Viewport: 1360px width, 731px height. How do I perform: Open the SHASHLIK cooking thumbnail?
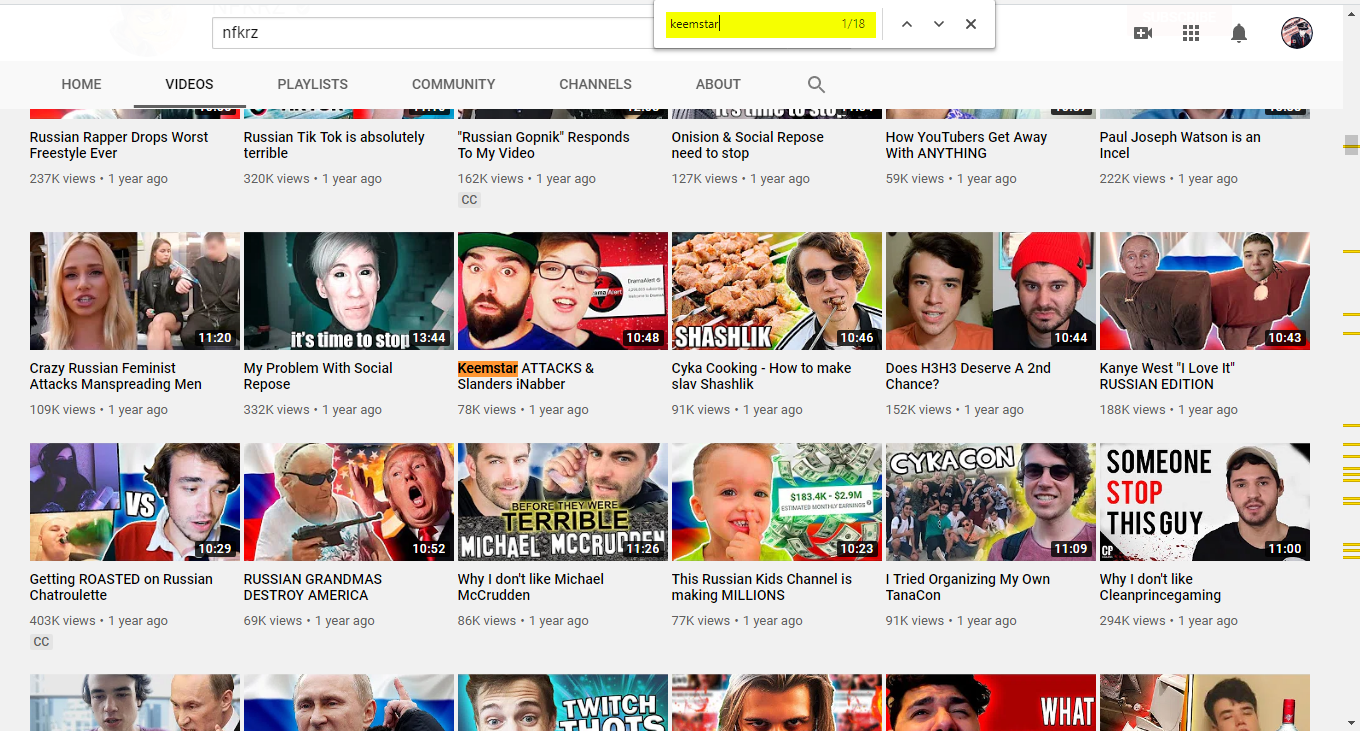(777, 291)
